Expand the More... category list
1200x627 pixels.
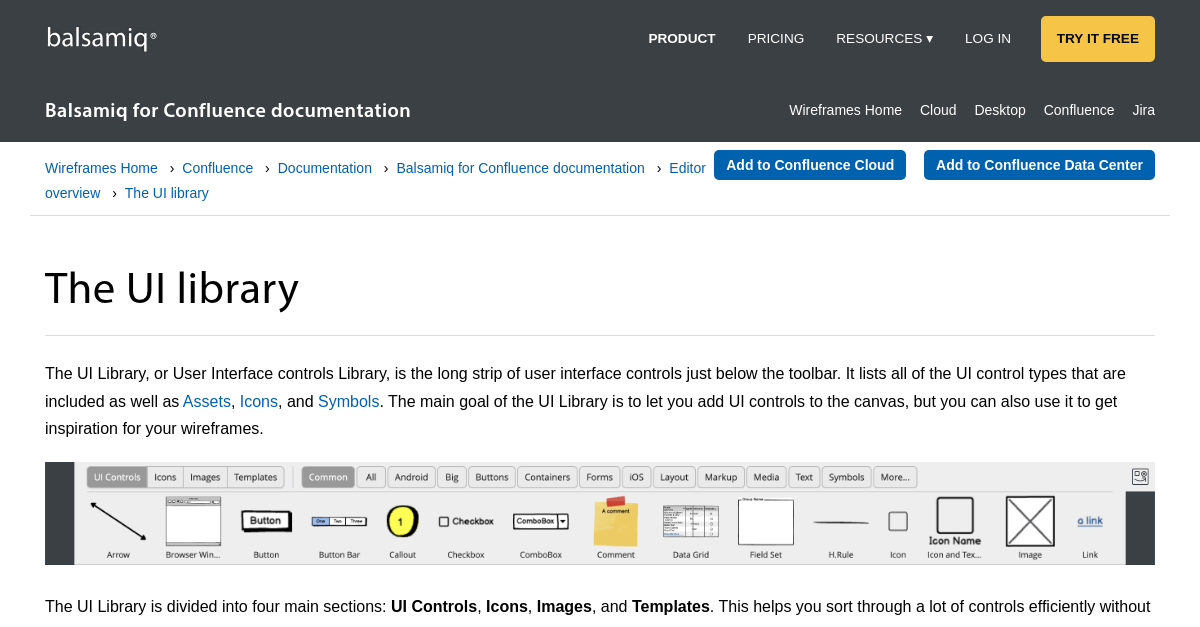click(x=895, y=477)
